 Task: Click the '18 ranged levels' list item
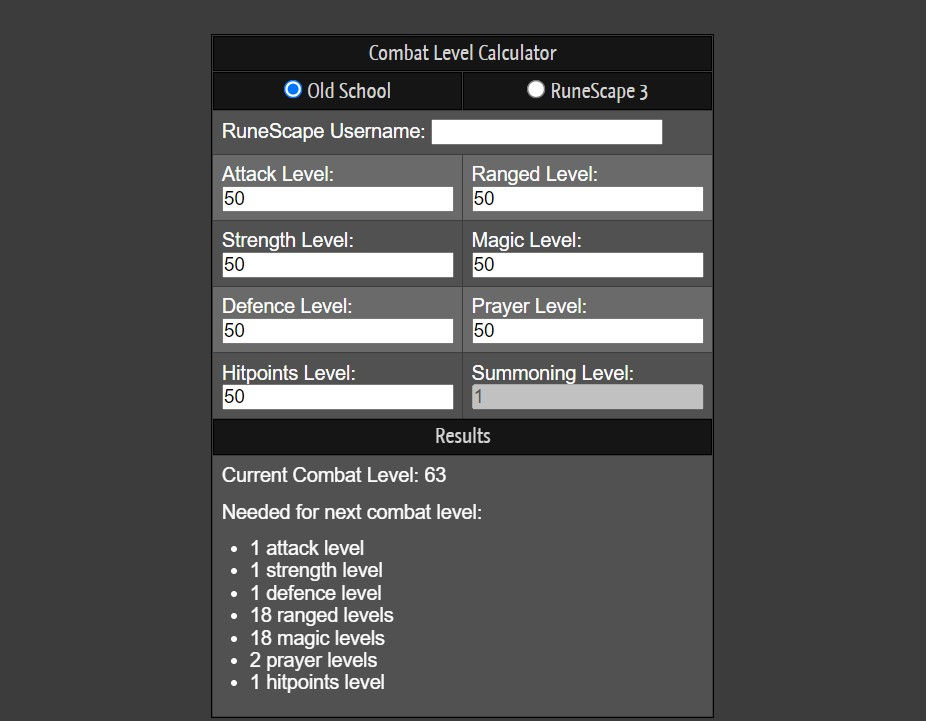[x=322, y=615]
